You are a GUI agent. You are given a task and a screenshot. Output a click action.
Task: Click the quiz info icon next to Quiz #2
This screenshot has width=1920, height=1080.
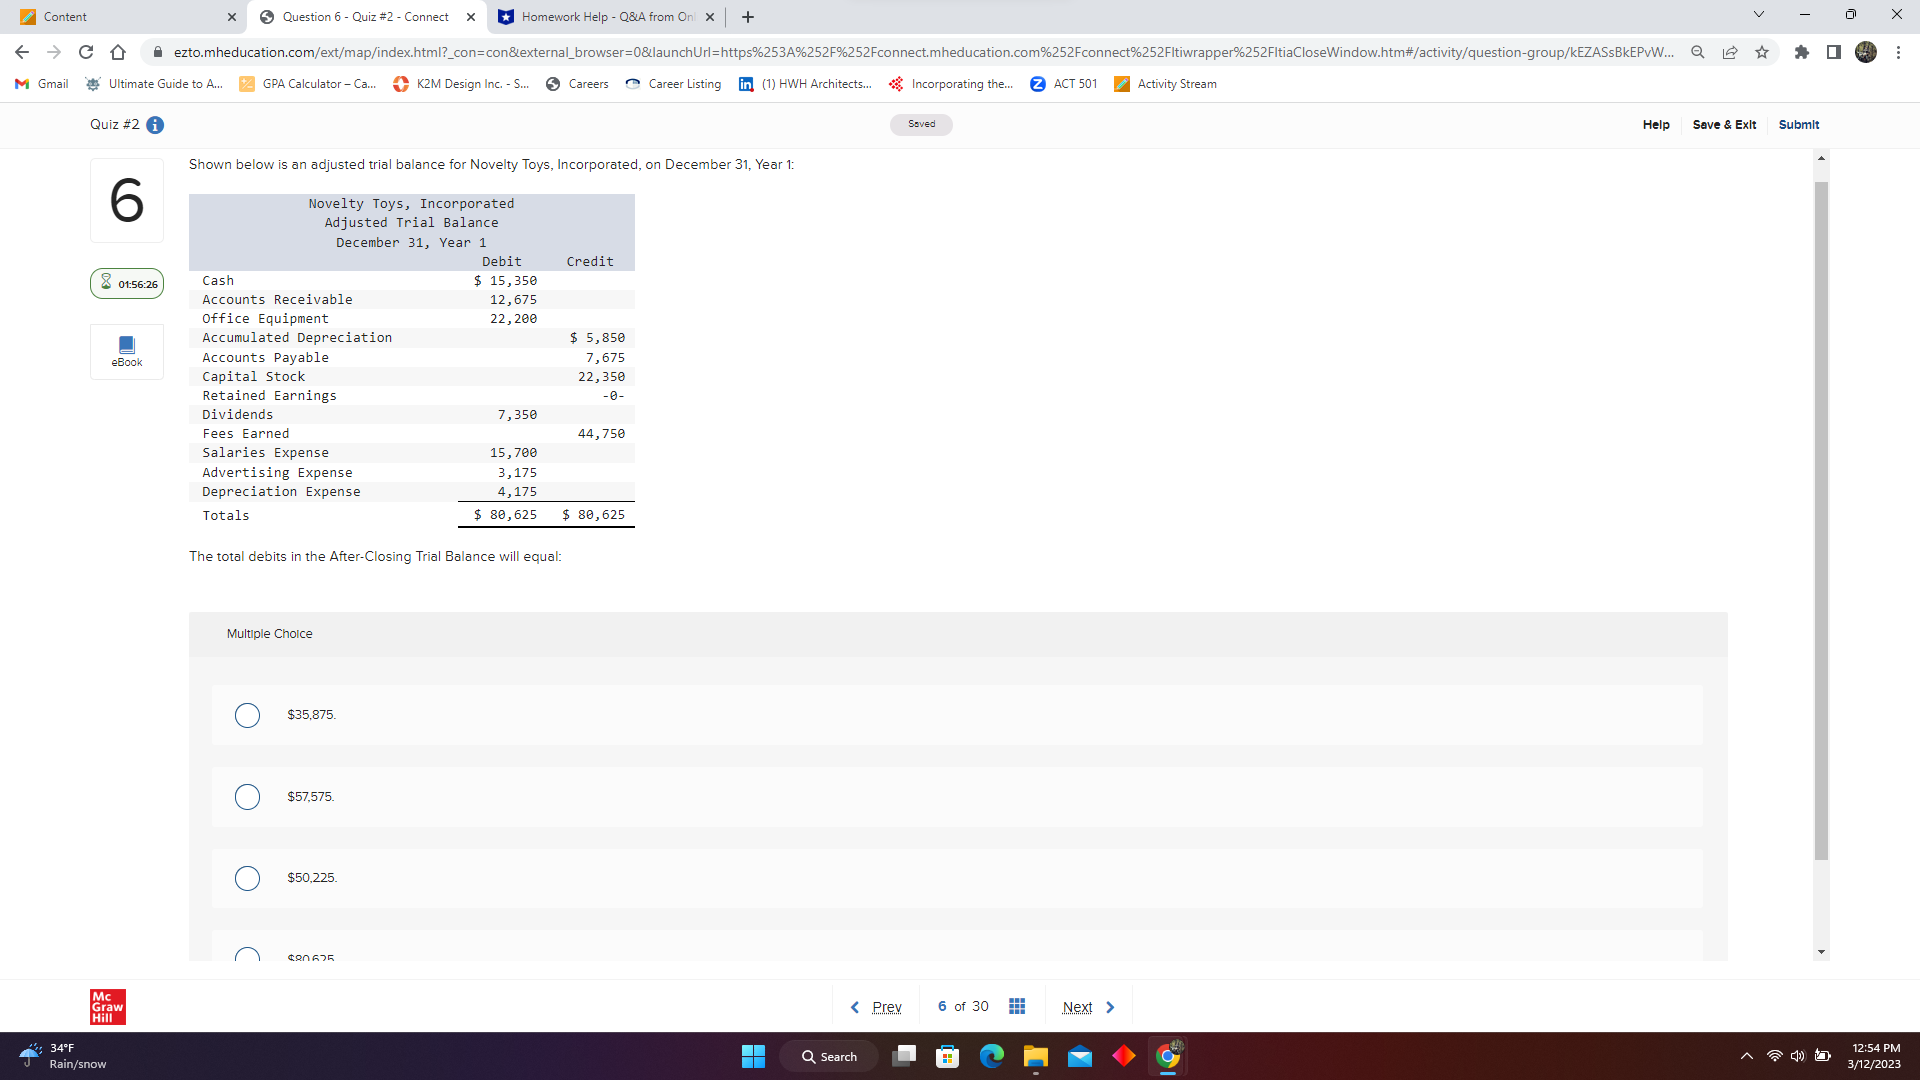point(155,125)
